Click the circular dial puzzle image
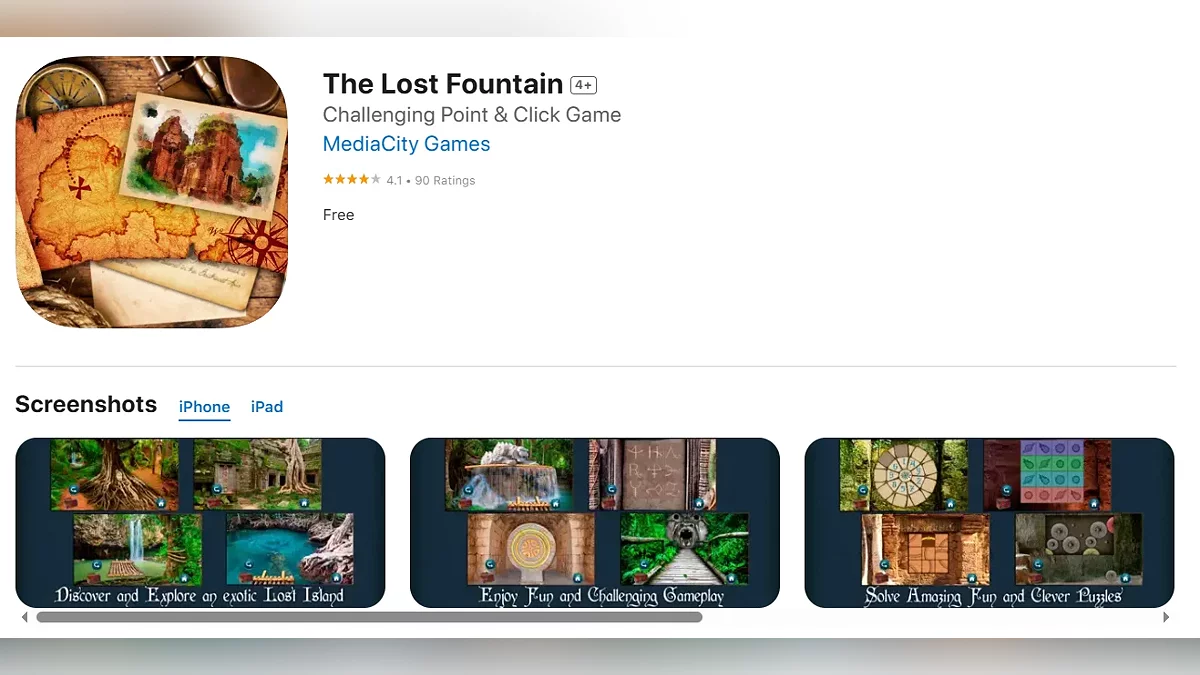The image size is (1200, 675). click(904, 475)
